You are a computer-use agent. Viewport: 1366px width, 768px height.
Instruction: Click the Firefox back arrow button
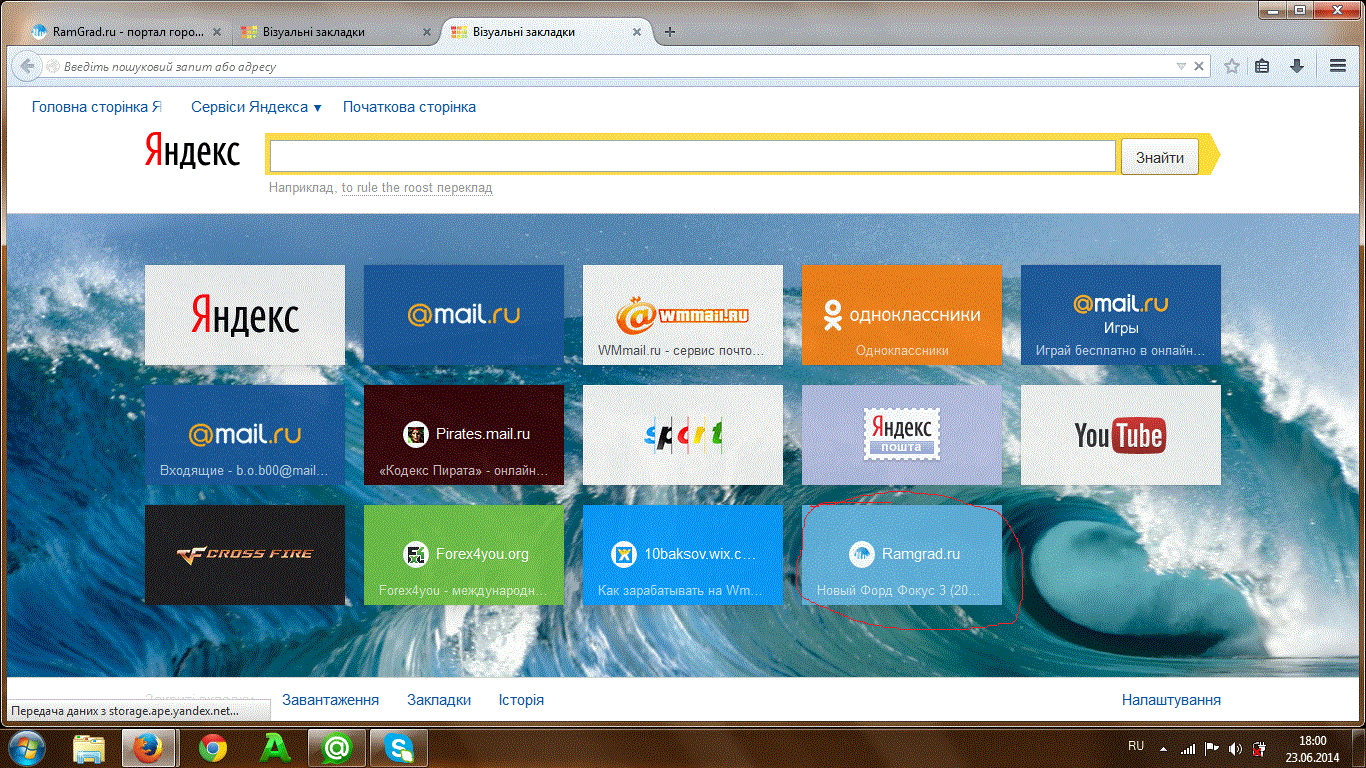(x=27, y=66)
